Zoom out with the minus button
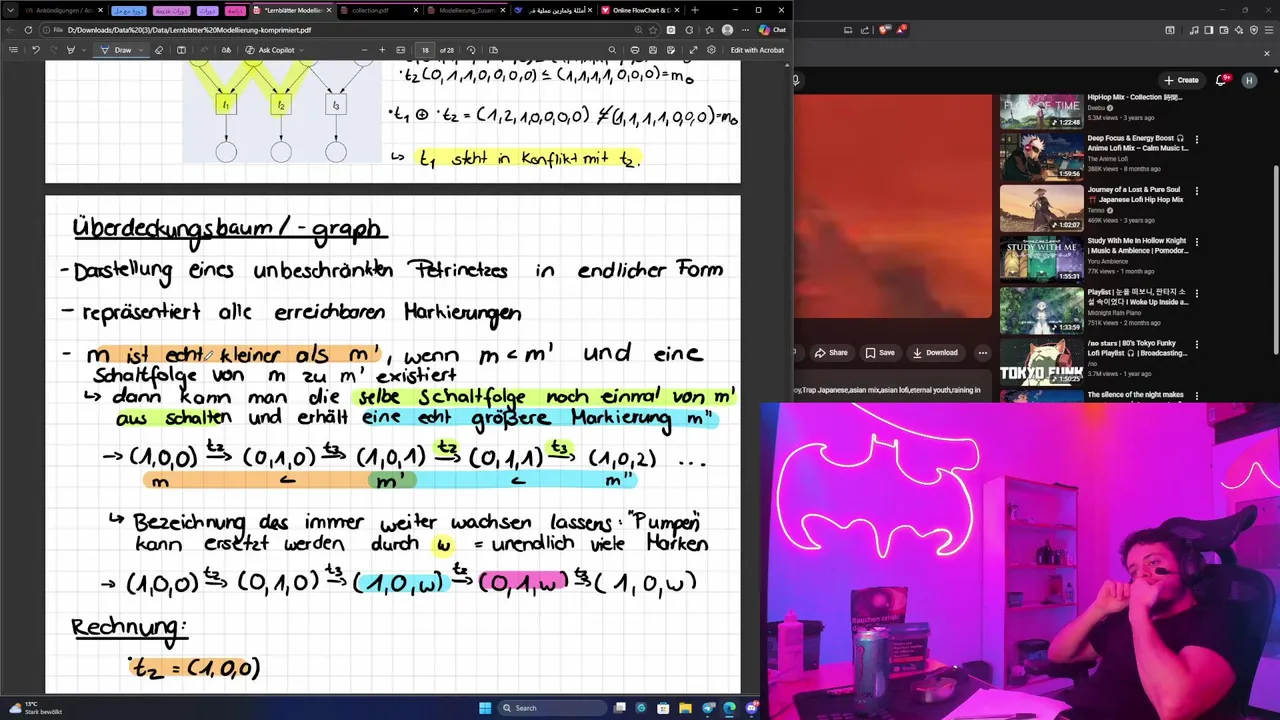 [365, 50]
